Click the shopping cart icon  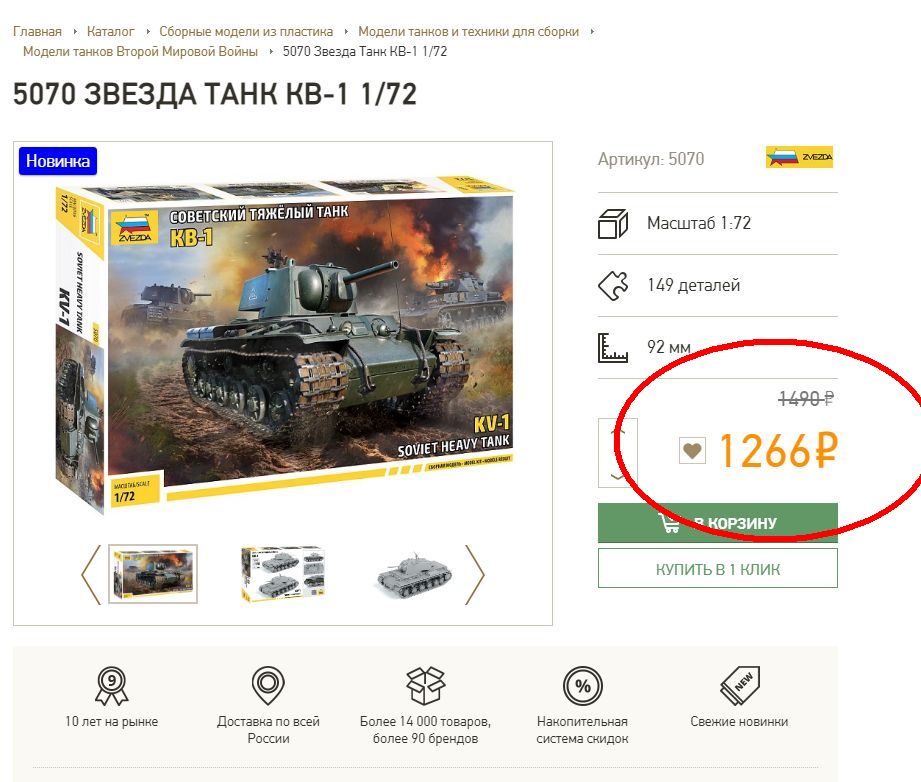point(669,523)
